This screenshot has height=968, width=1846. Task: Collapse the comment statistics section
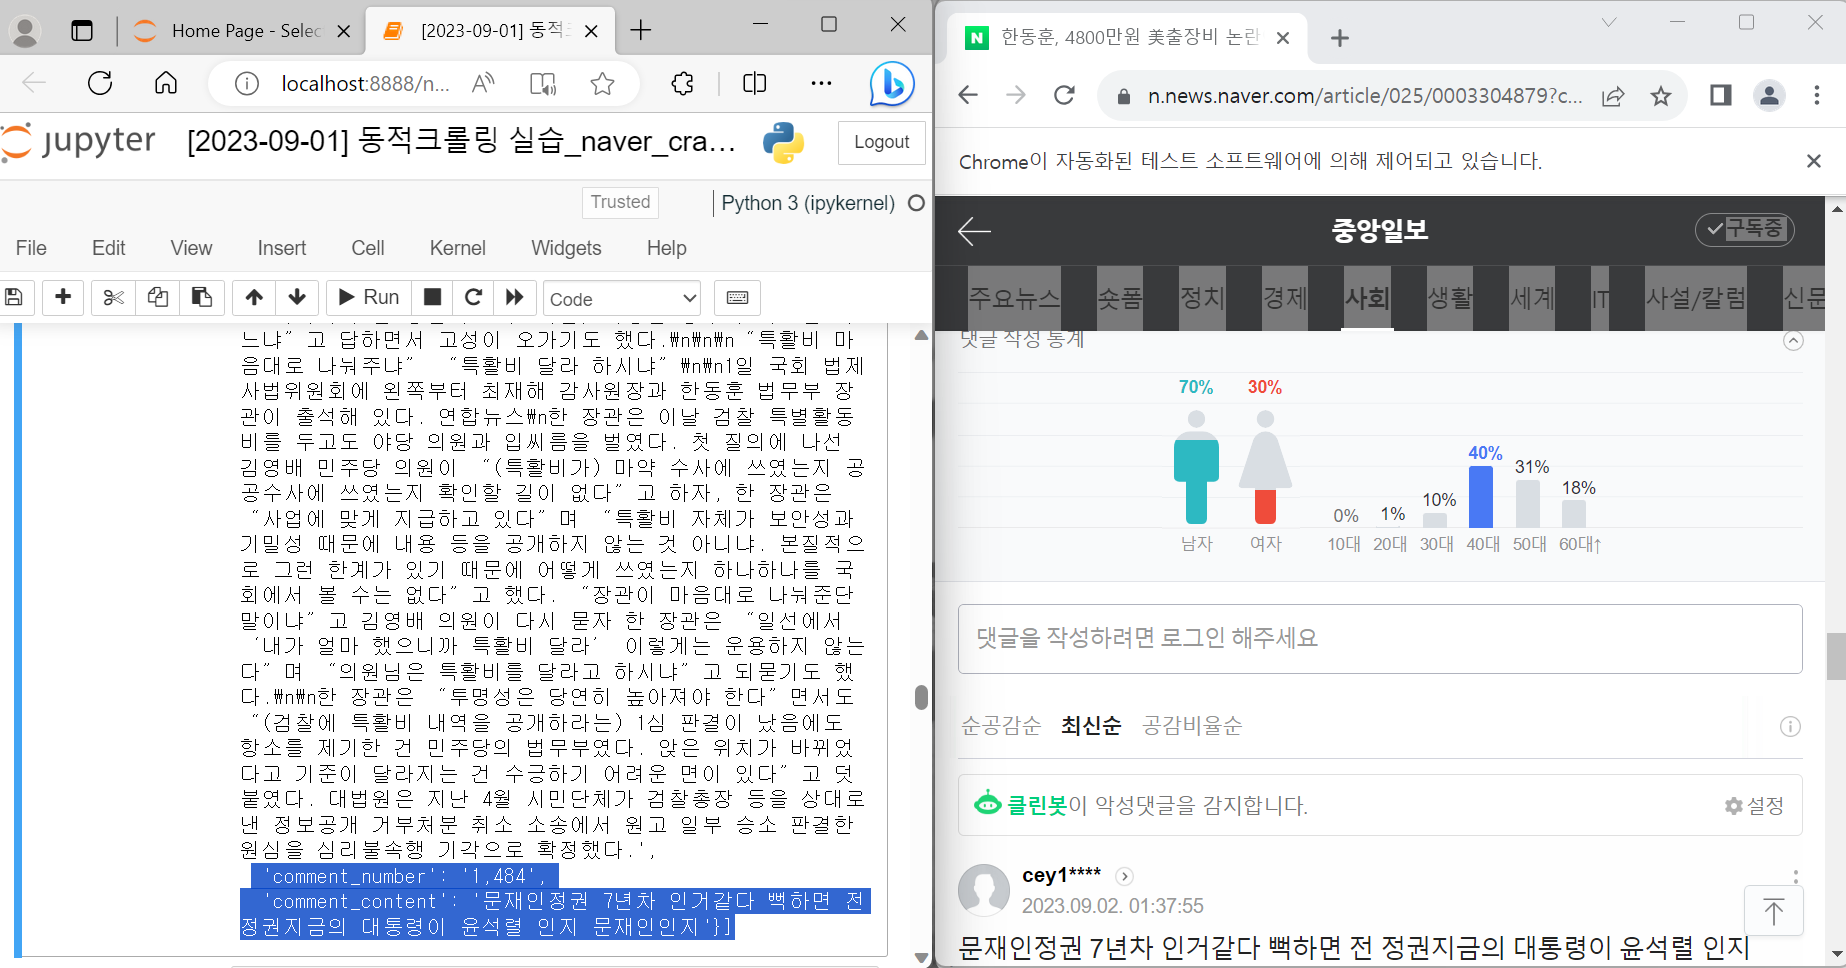pyautogui.click(x=1794, y=341)
